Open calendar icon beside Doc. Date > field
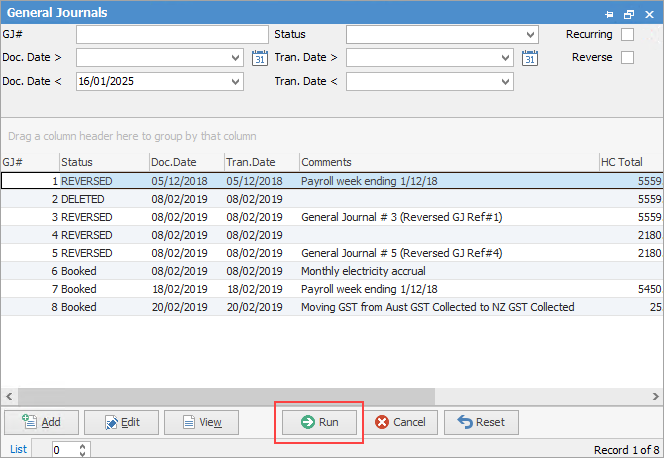664x458 pixels. tap(260, 58)
